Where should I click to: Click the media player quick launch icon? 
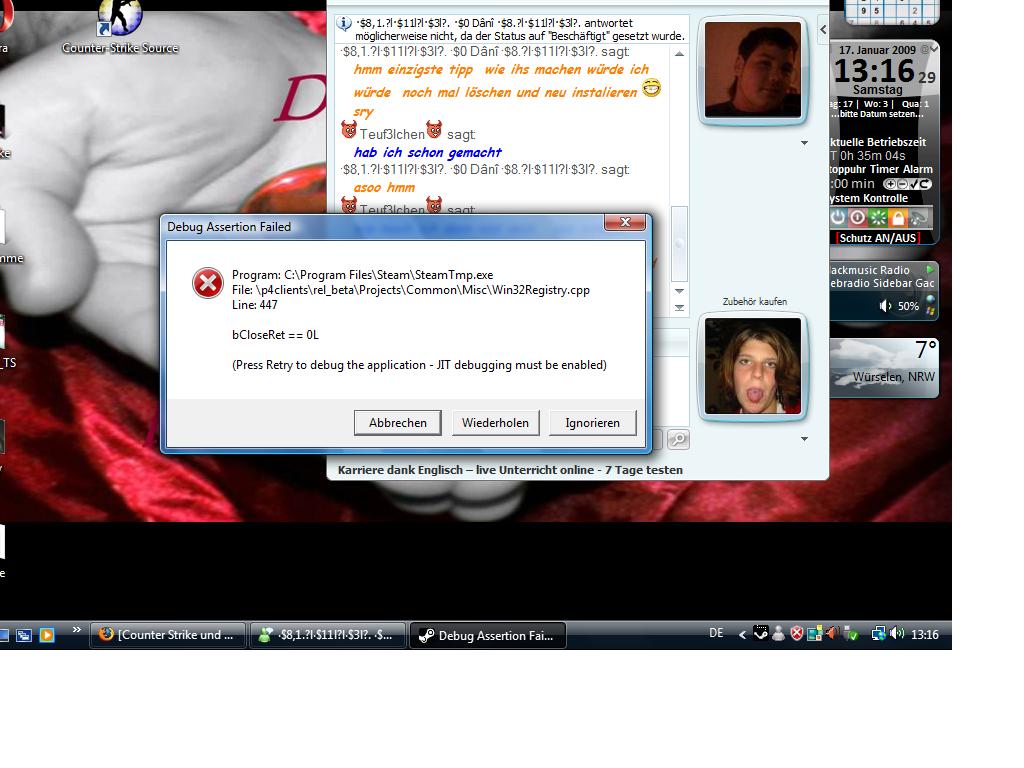[x=47, y=635]
